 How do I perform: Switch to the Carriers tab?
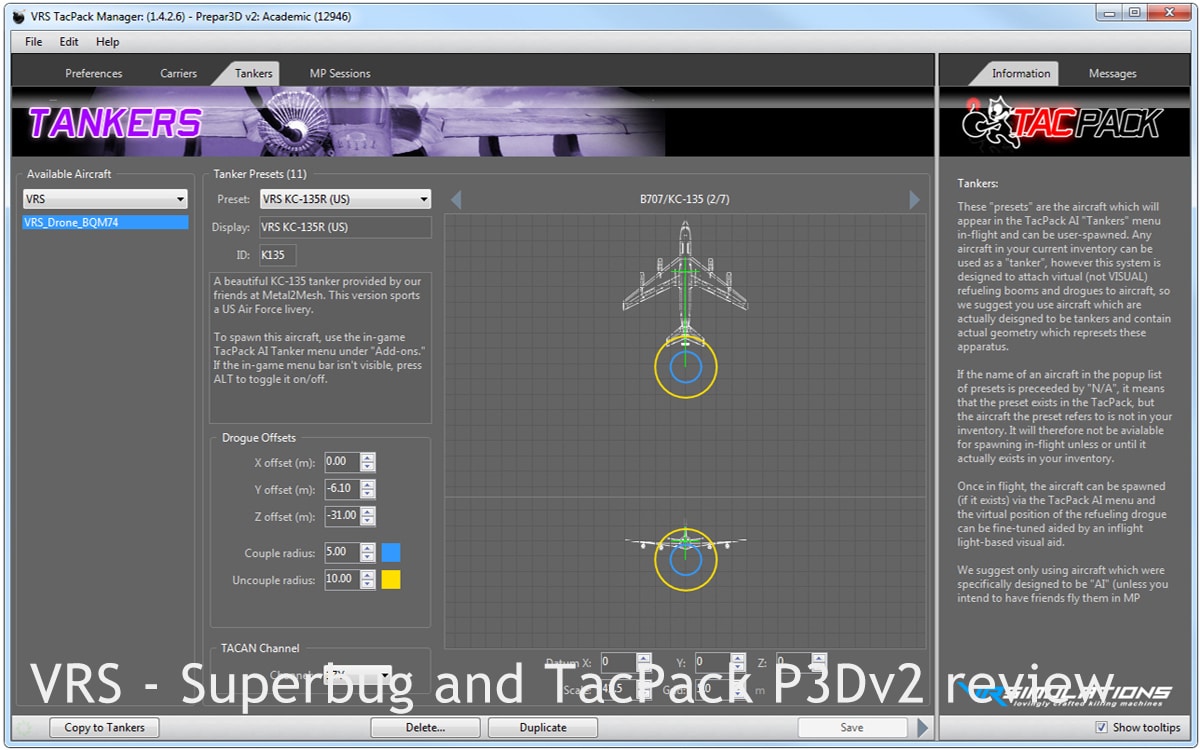(178, 73)
